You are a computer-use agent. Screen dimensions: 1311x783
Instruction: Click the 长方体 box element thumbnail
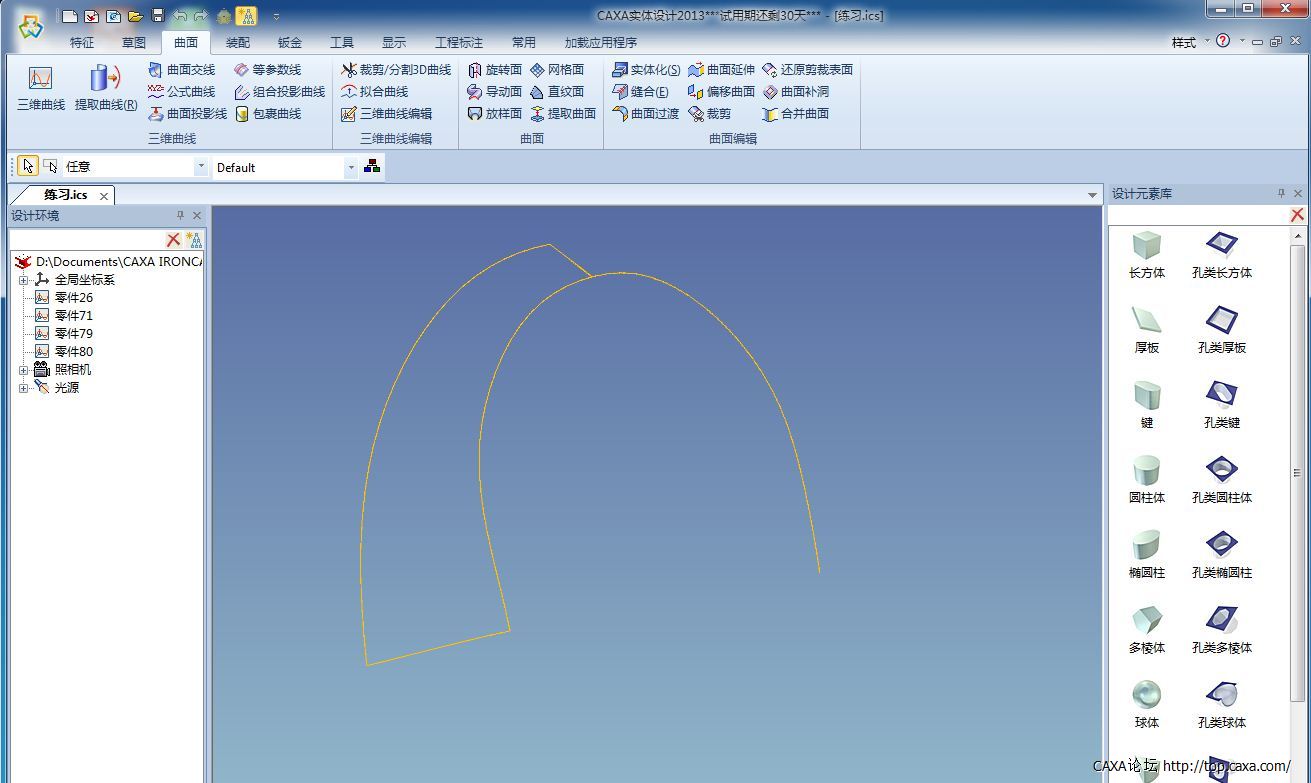(x=1147, y=245)
